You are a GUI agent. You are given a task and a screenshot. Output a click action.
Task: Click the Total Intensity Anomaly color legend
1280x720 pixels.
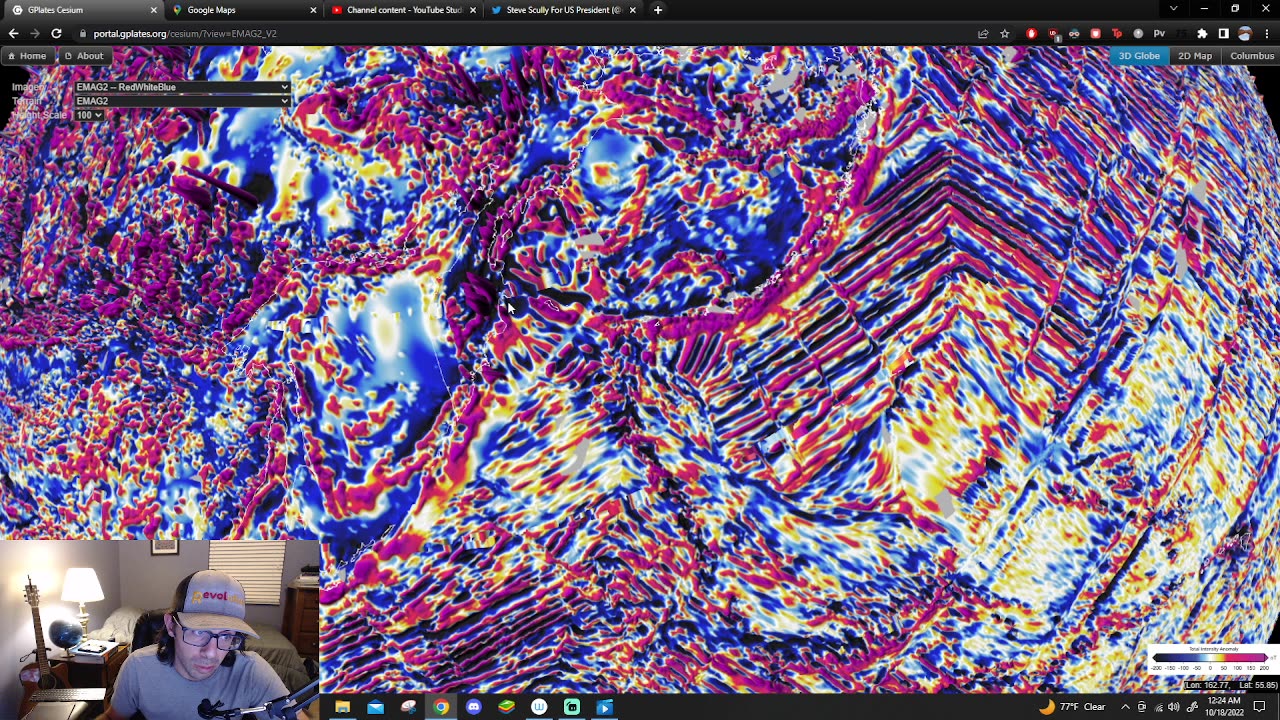(1212, 659)
